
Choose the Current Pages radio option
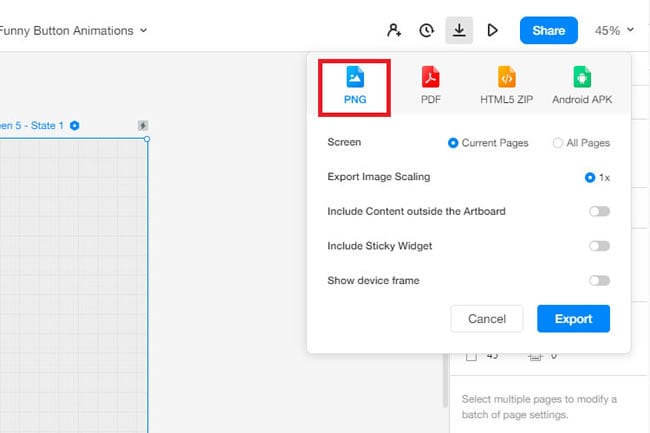click(488, 143)
